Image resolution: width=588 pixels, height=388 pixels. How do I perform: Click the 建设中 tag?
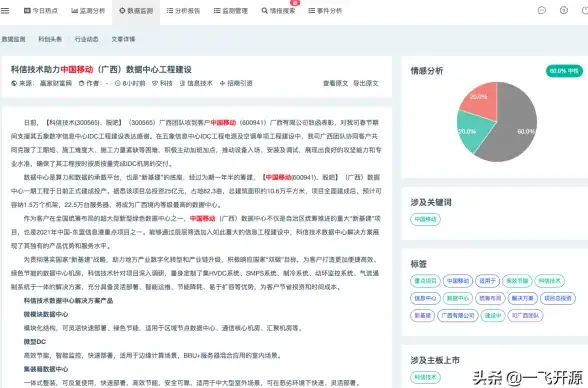(x=493, y=316)
